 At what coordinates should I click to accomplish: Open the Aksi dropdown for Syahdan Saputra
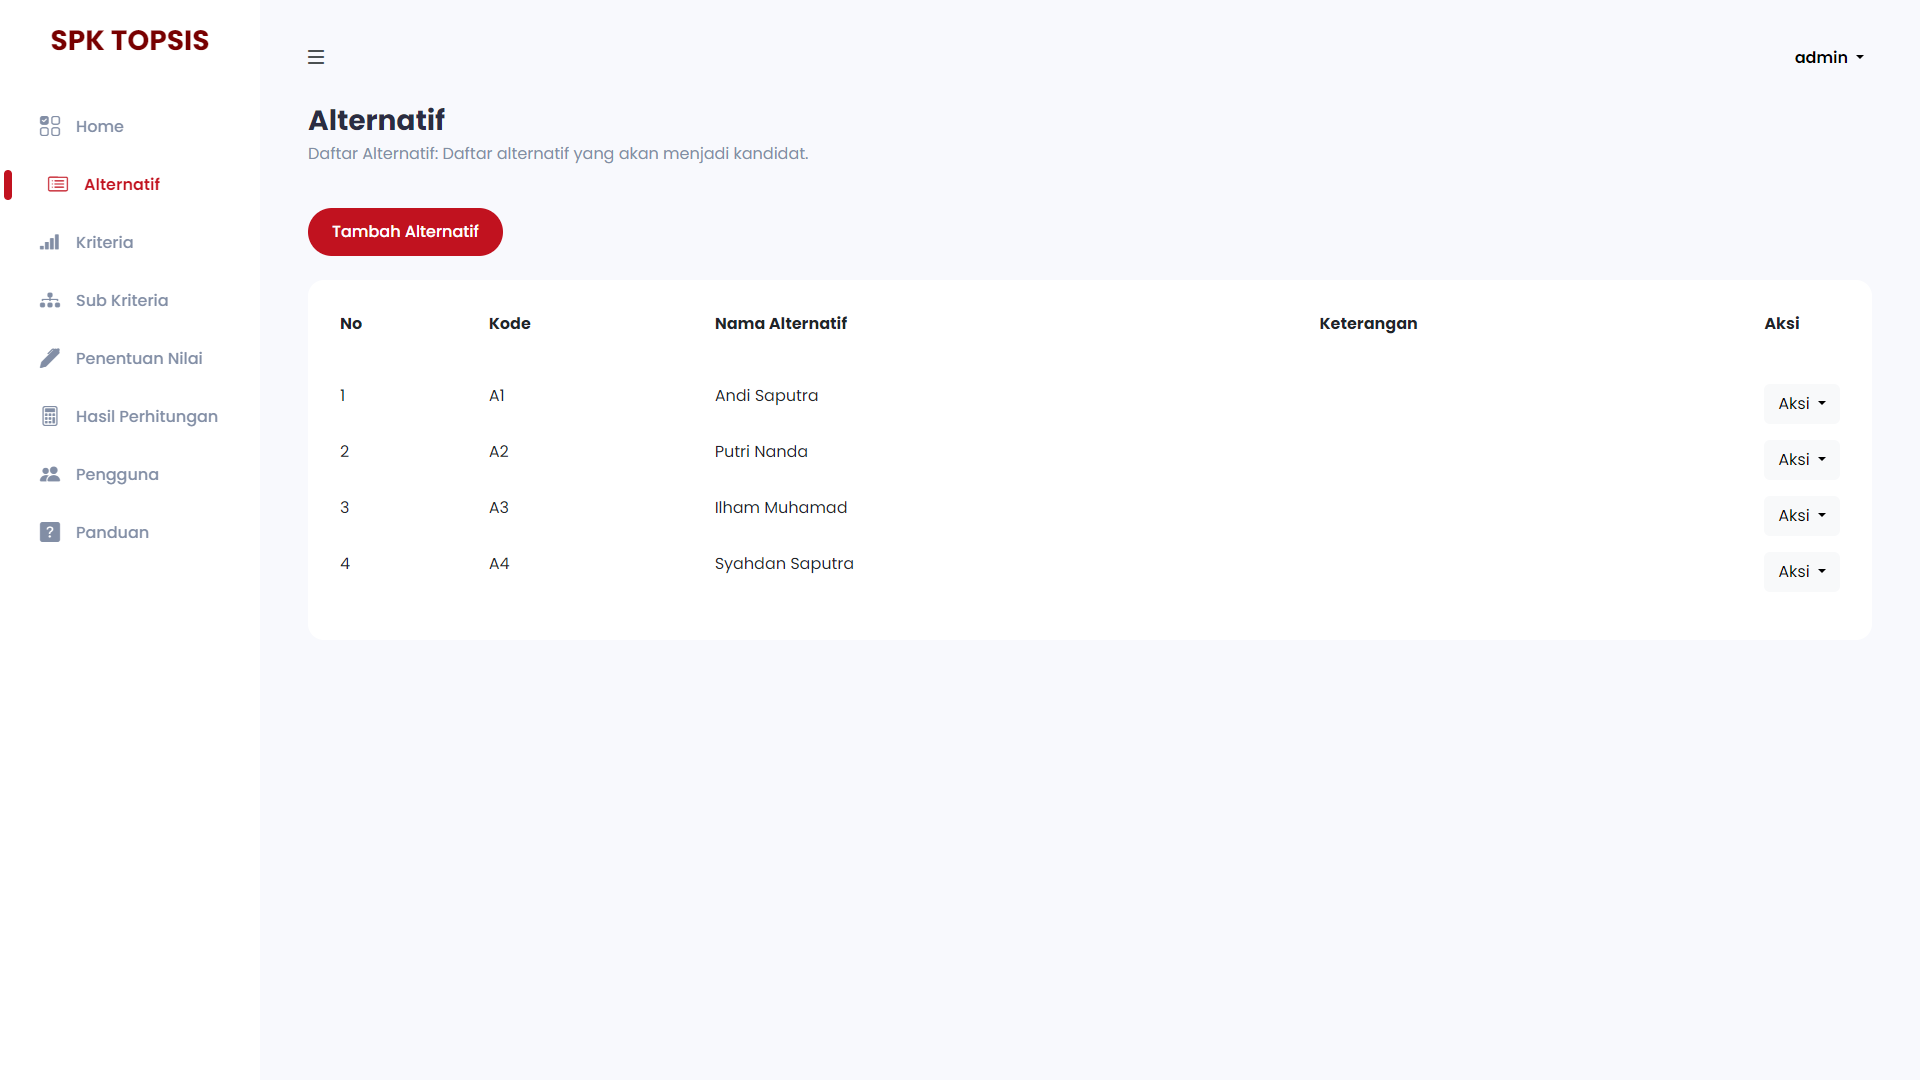pos(1801,572)
